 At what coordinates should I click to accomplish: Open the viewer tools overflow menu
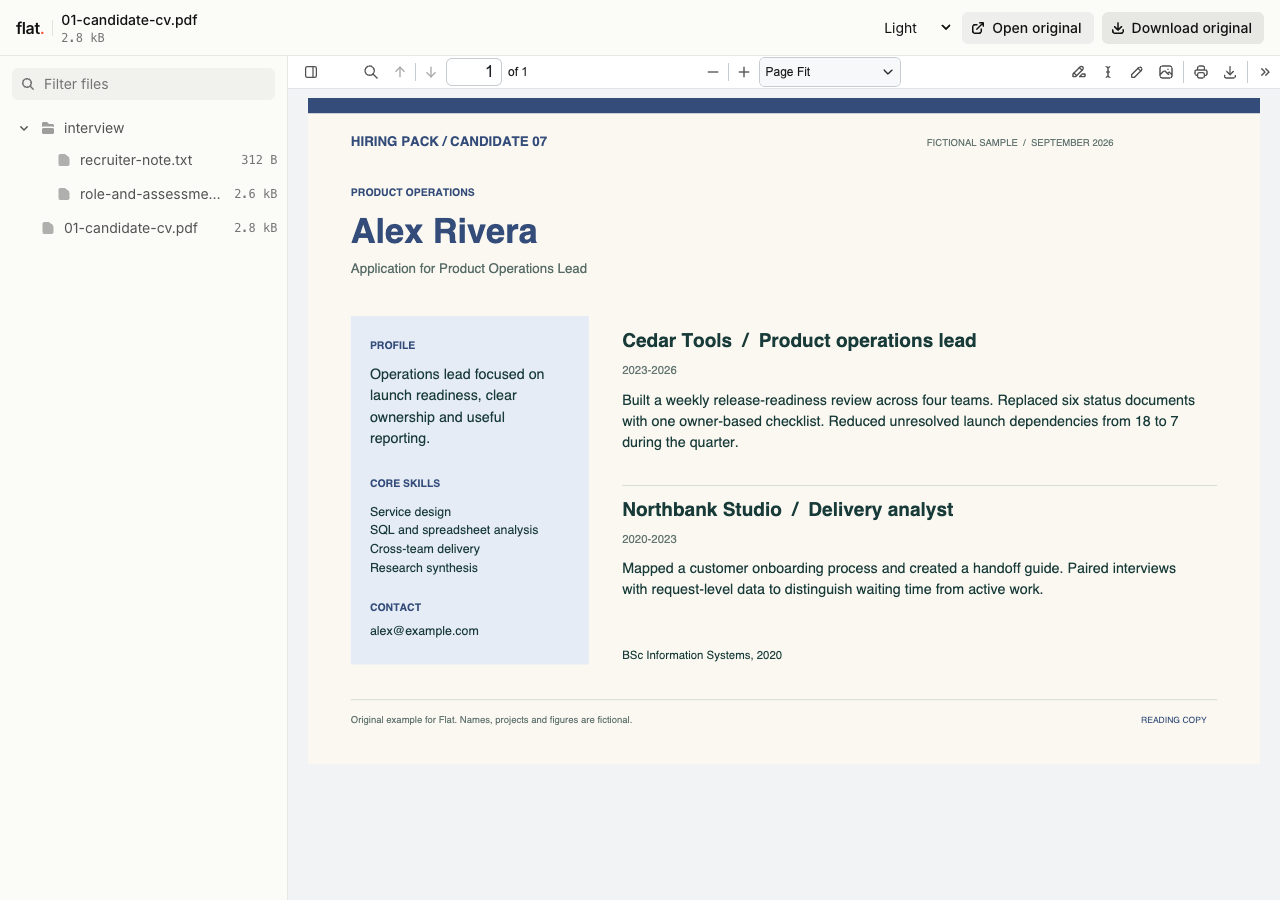(1265, 72)
